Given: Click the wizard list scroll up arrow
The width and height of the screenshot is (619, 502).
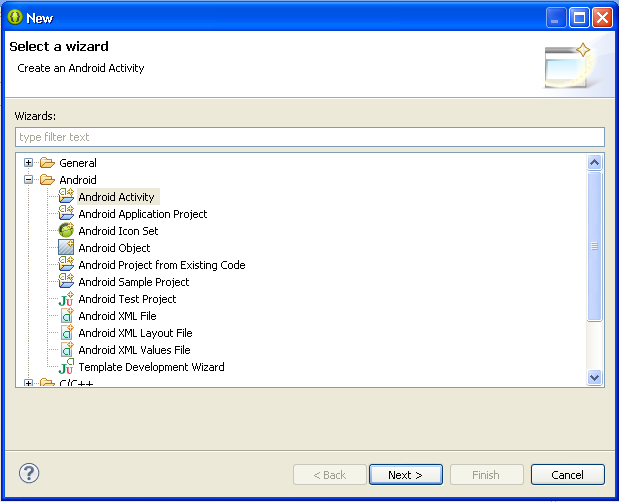Looking at the screenshot, I should tap(594, 162).
